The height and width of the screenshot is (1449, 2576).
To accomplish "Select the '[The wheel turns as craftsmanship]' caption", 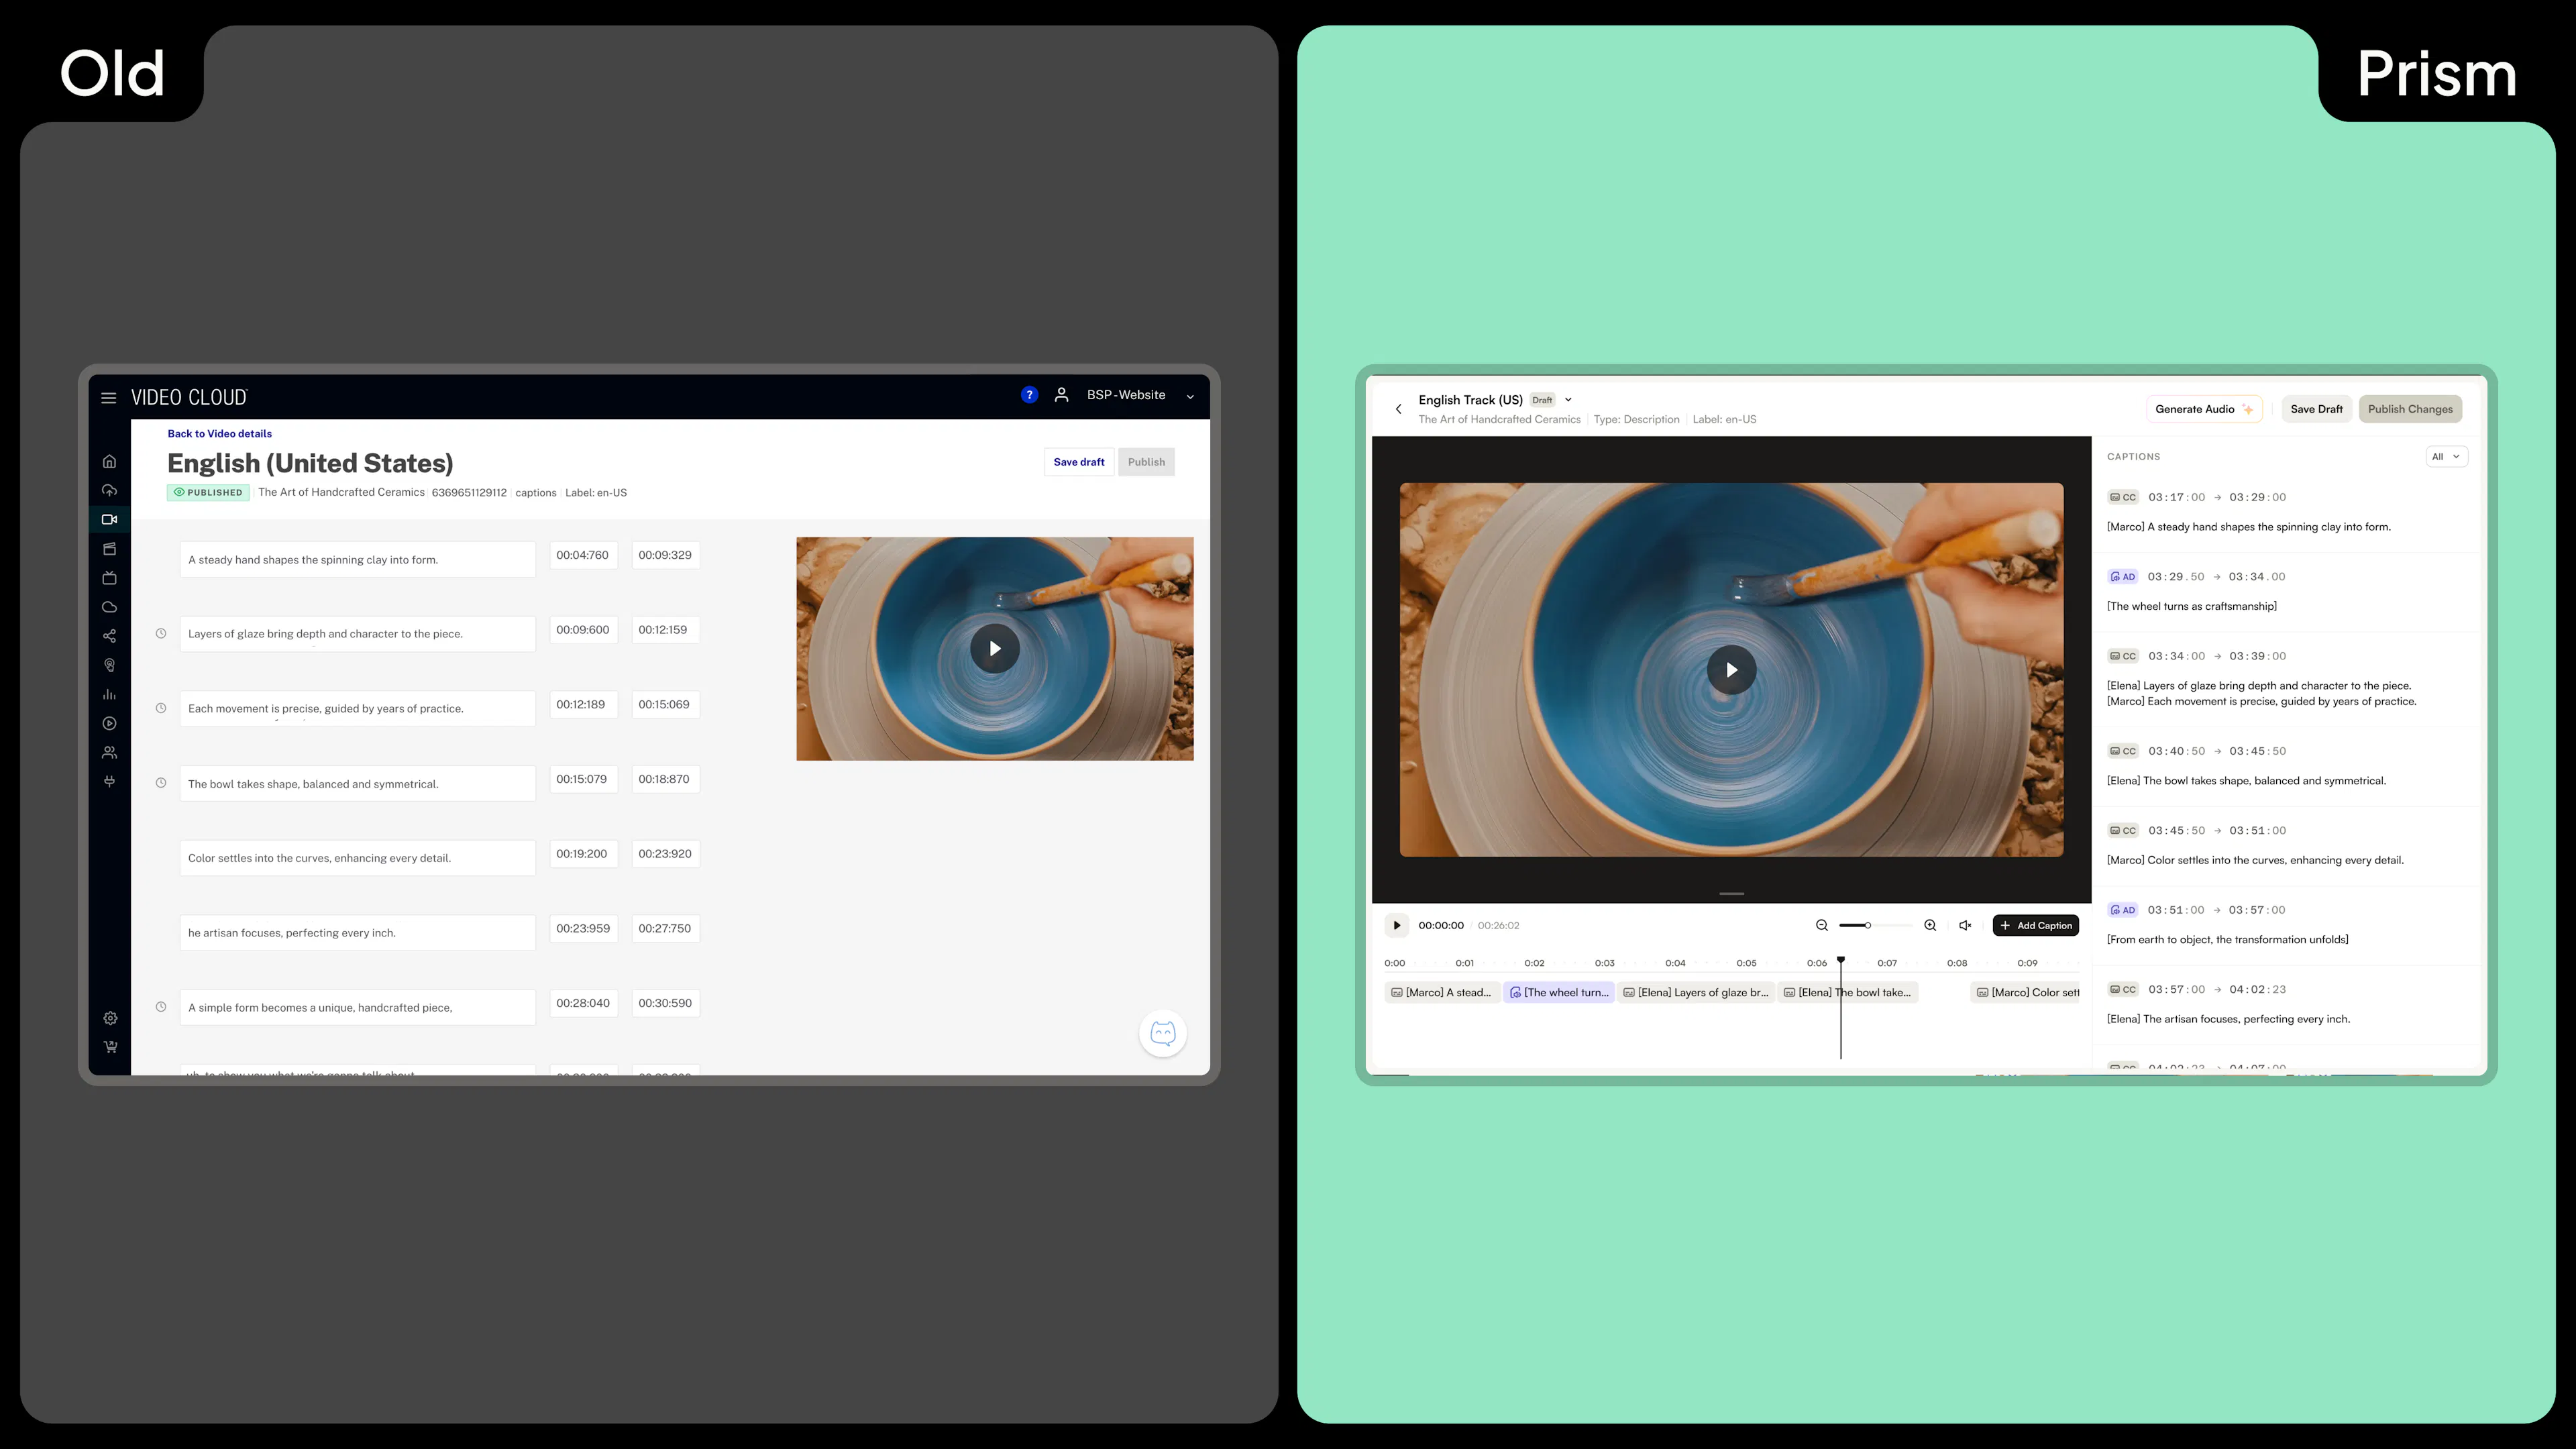I will coord(2191,606).
